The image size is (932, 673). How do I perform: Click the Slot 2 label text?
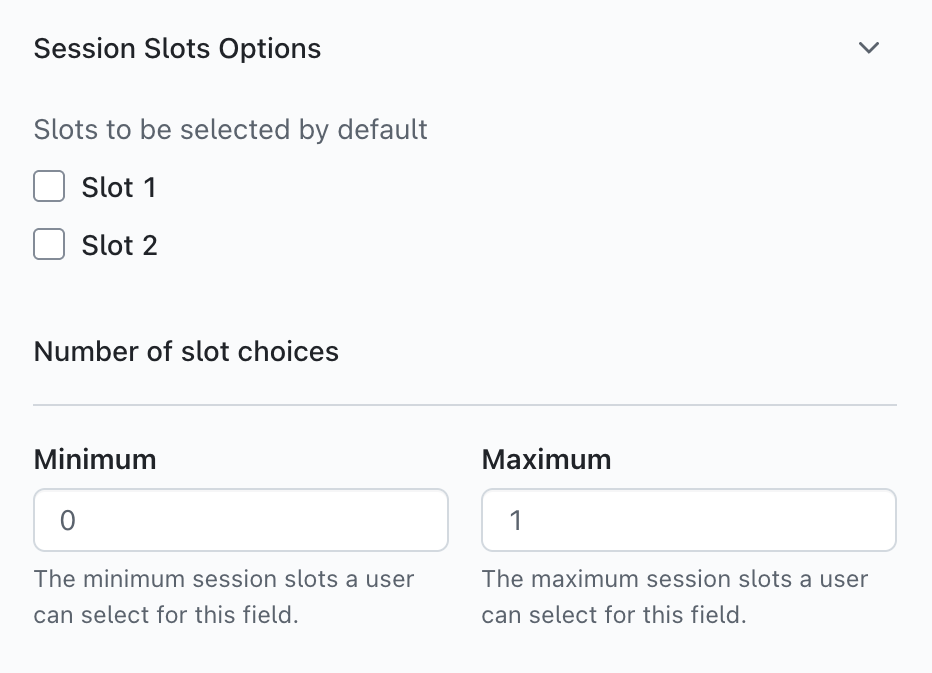pos(120,246)
